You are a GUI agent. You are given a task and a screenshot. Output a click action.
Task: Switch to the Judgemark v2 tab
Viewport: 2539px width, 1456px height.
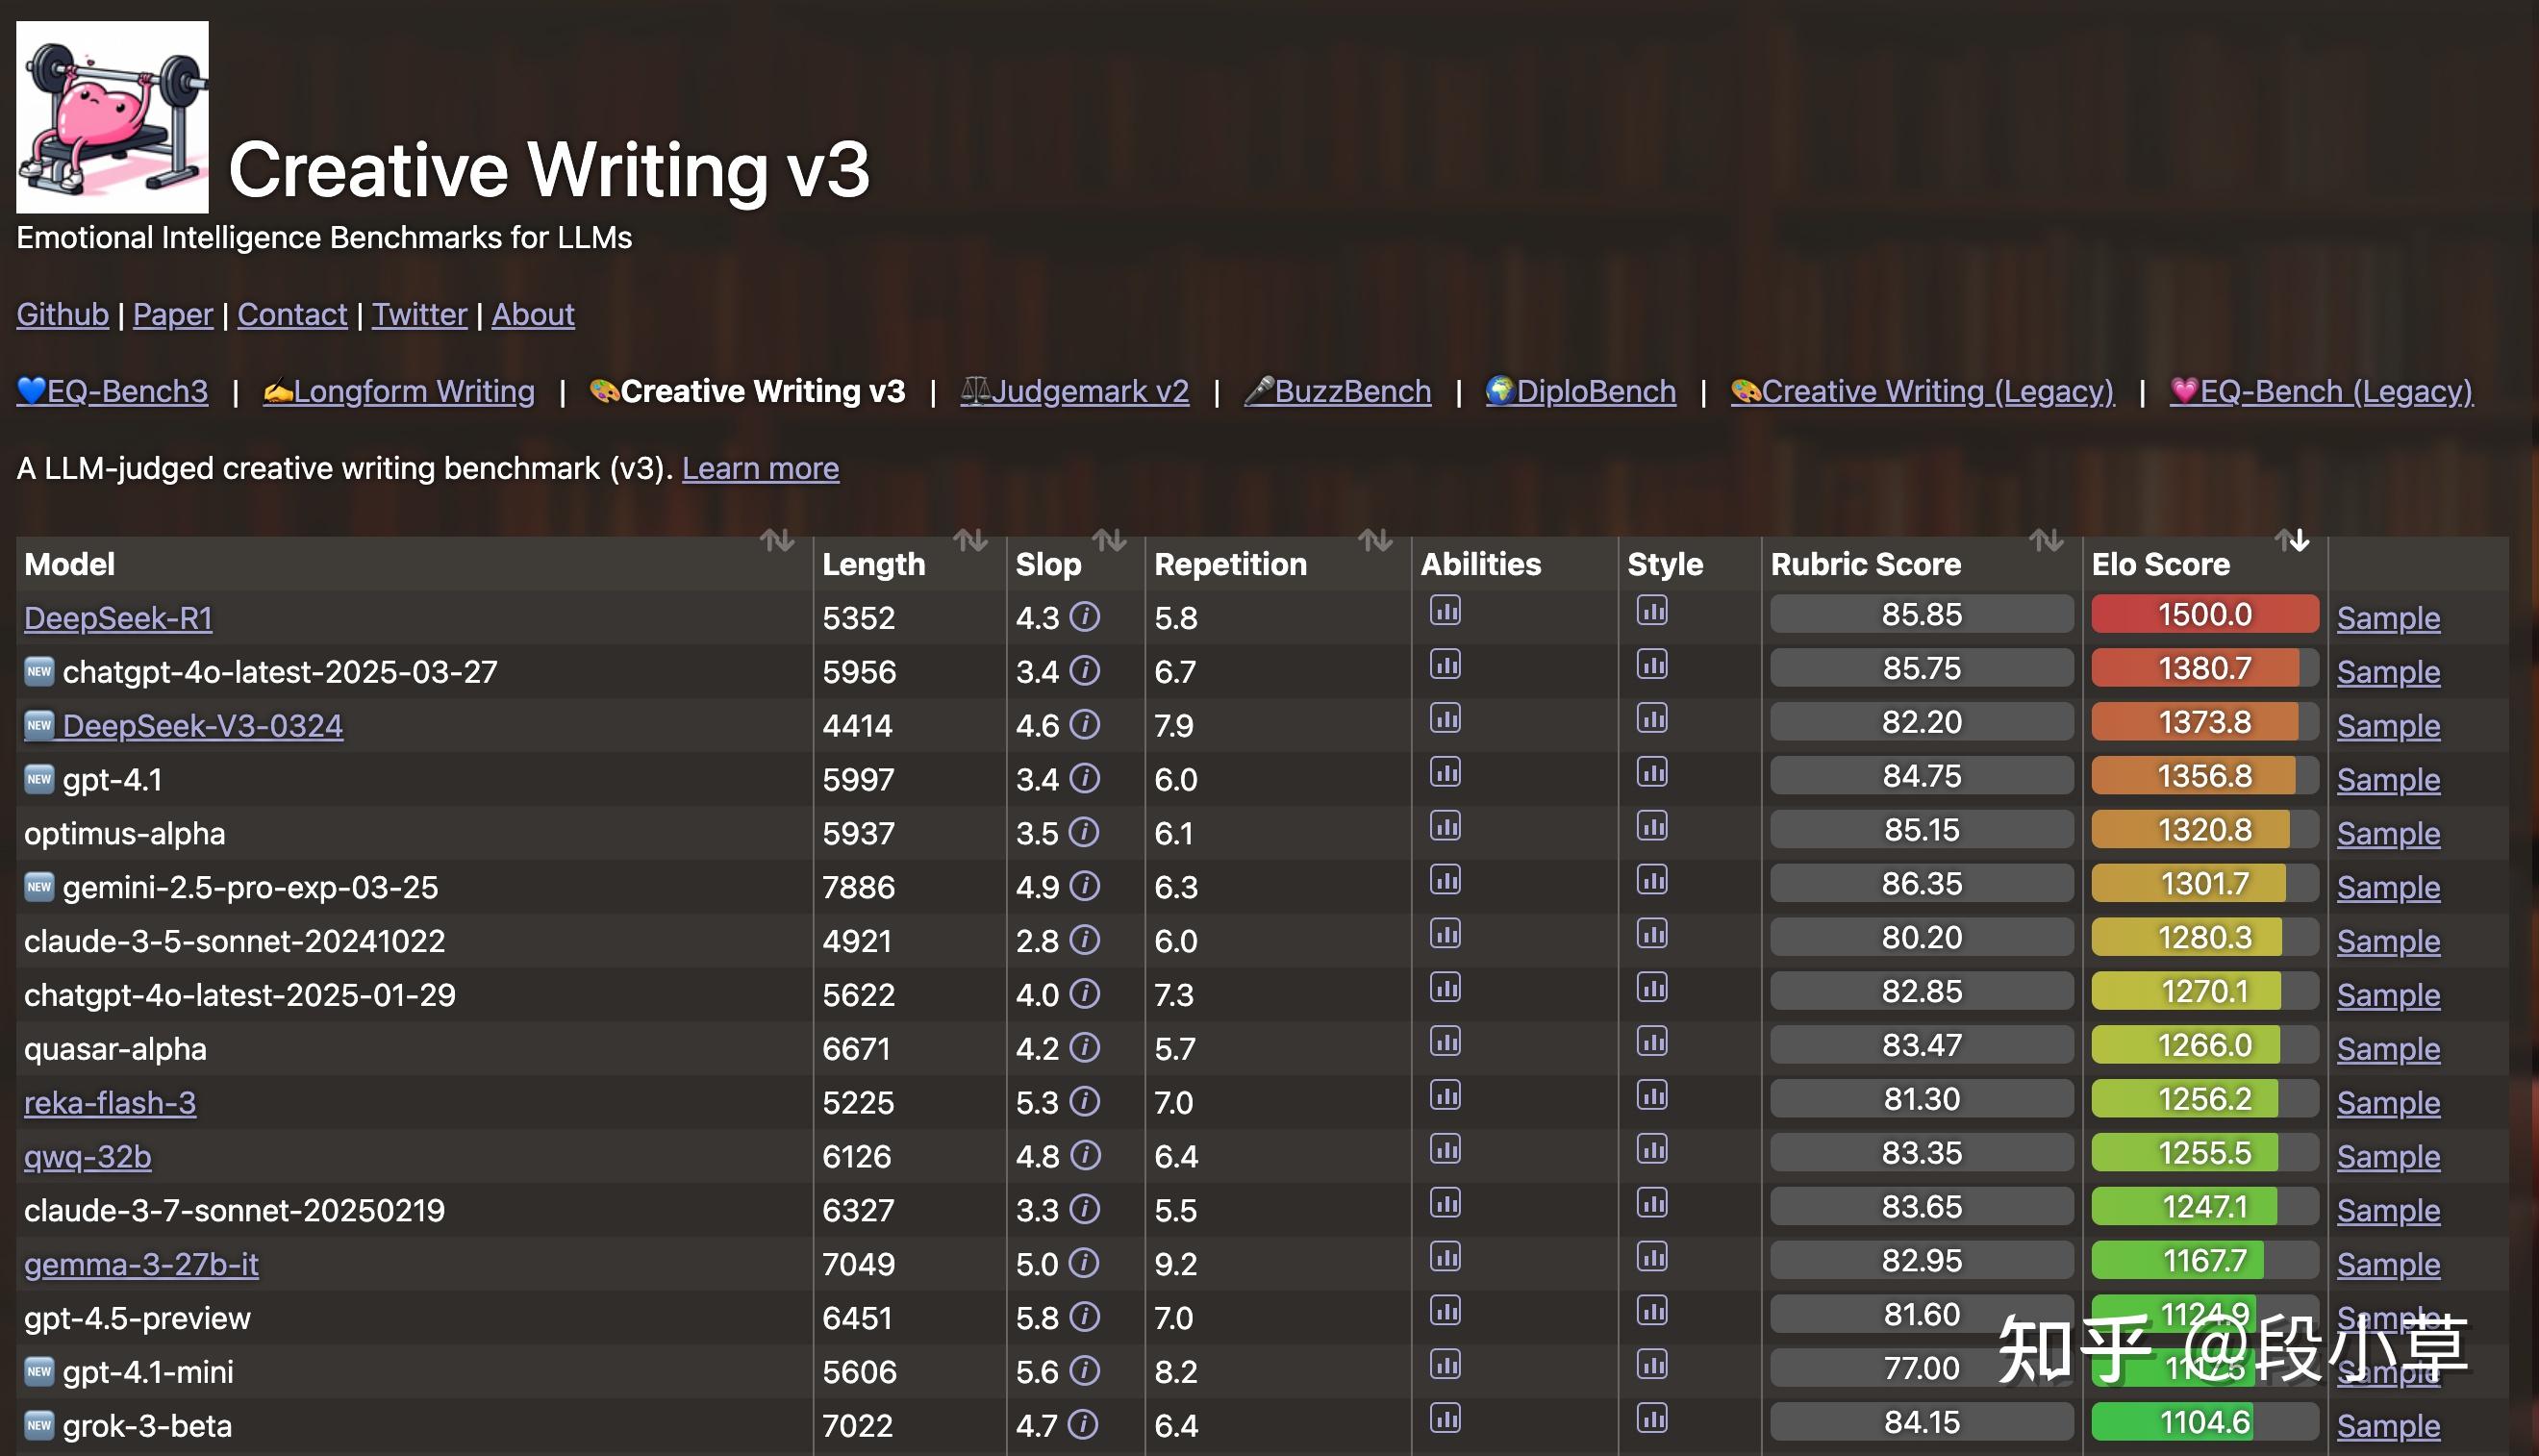coord(1074,391)
